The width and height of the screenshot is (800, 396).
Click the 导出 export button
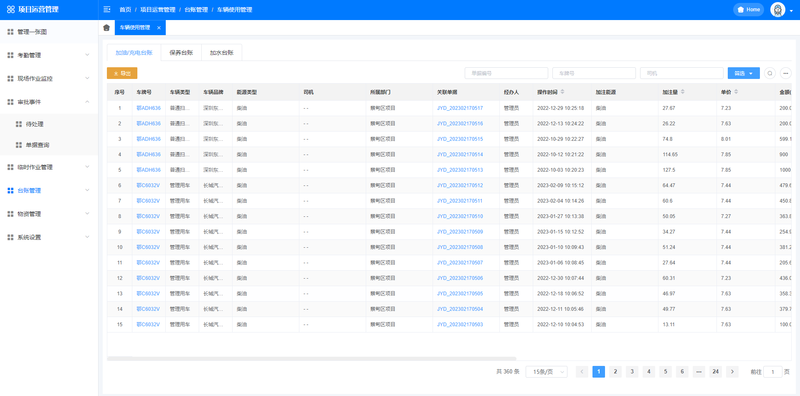pyautogui.click(x=122, y=73)
